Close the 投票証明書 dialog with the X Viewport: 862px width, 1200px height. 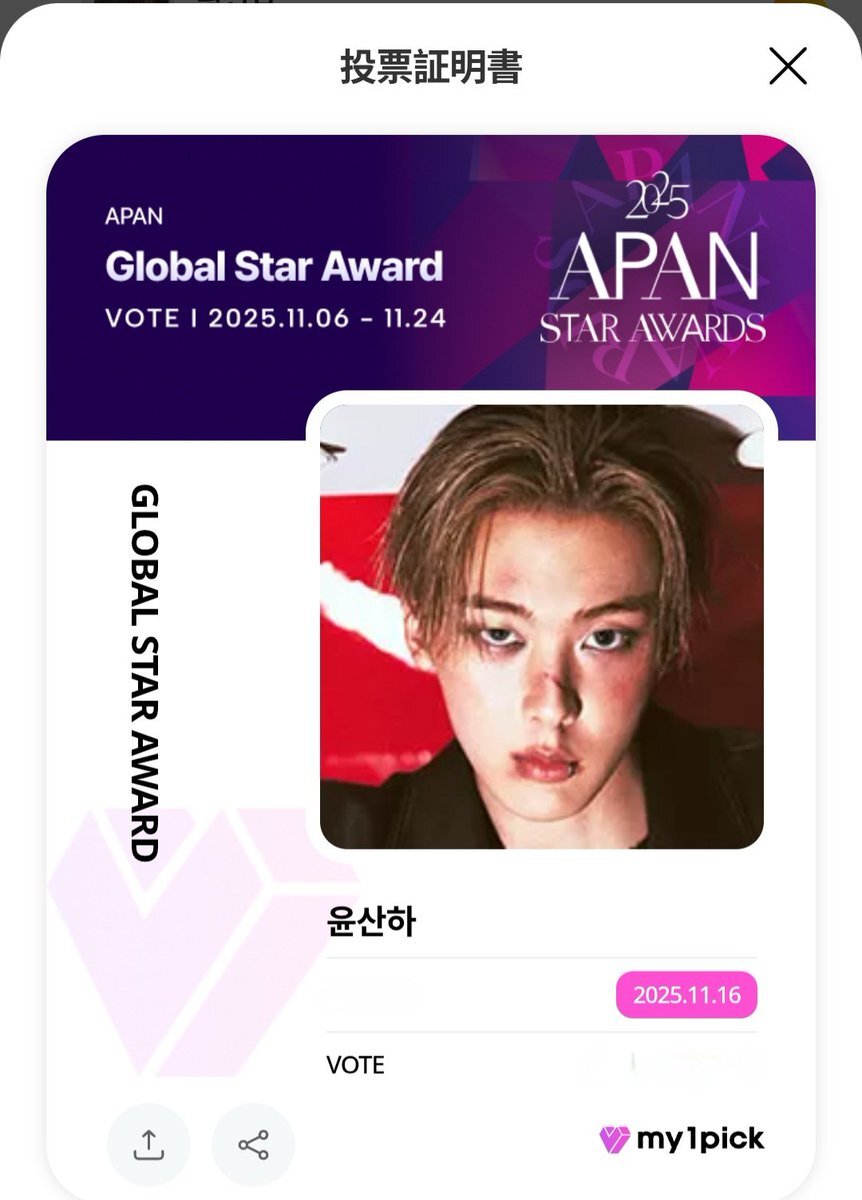tap(787, 67)
